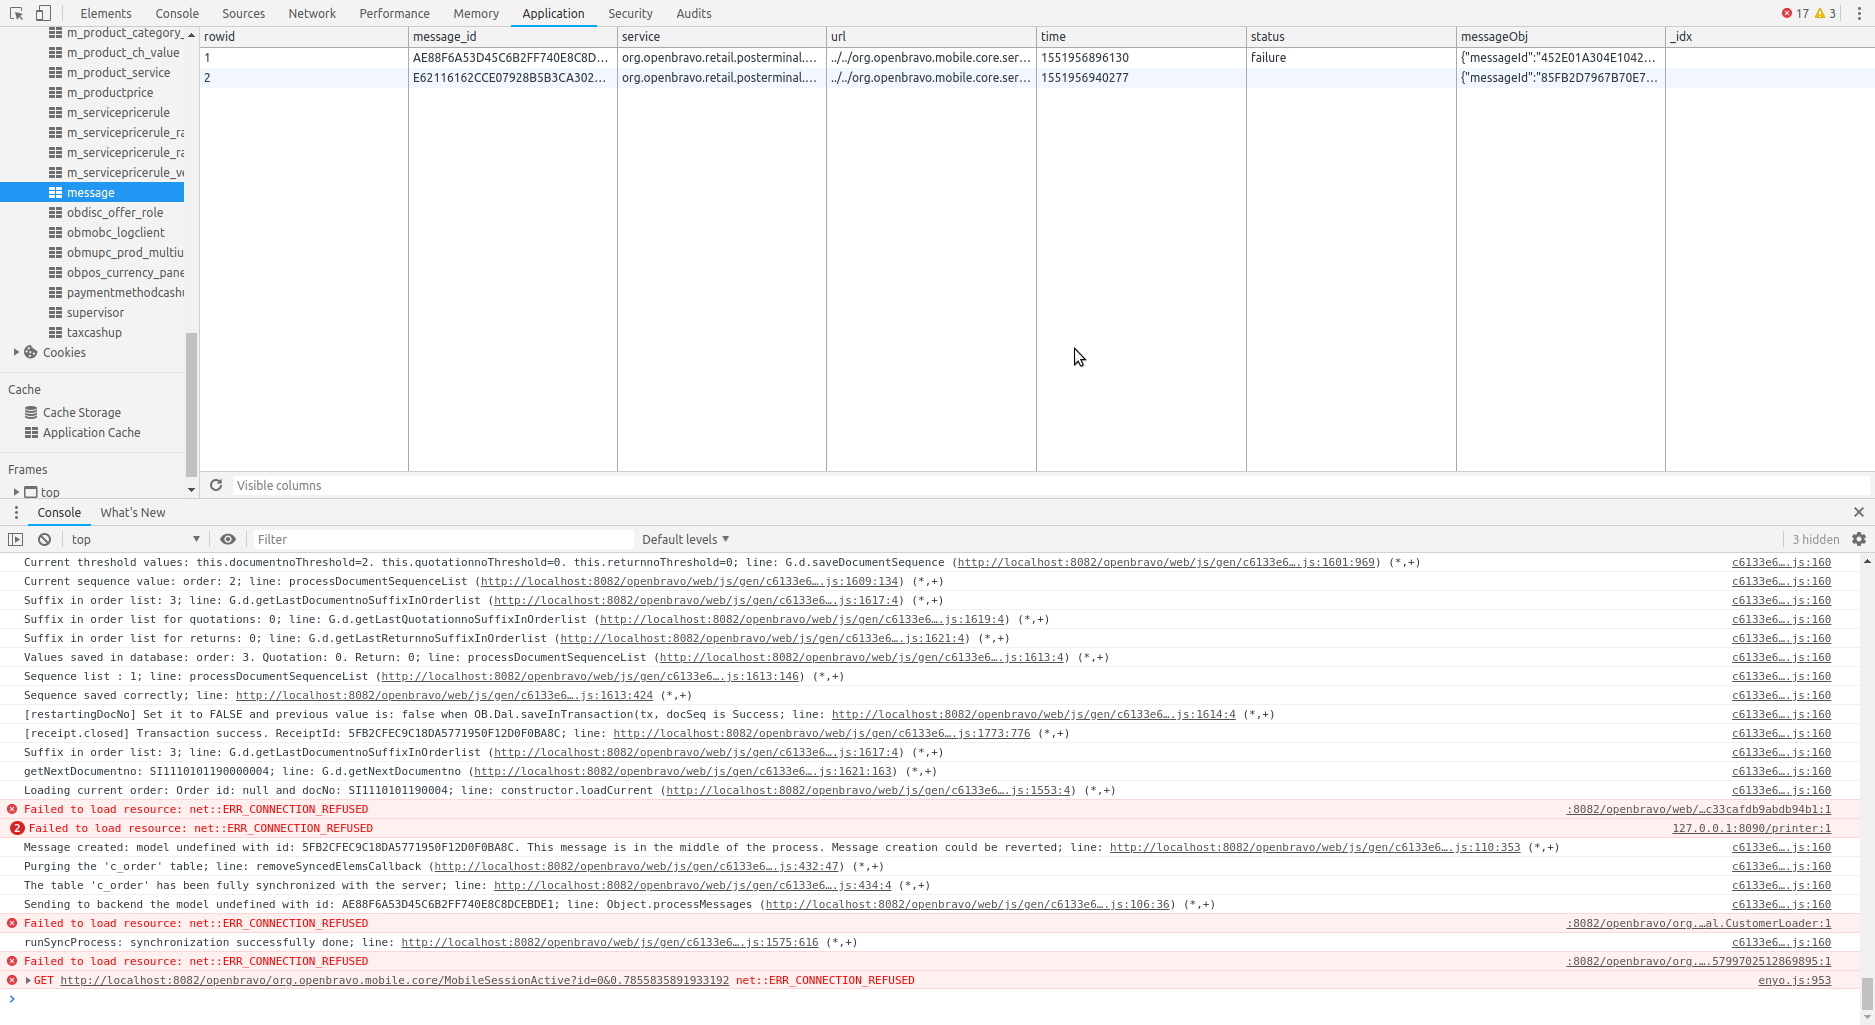Image resolution: width=1875 pixels, height=1025 pixels.
Task: Show the console sidebar icon
Action: (x=16, y=539)
